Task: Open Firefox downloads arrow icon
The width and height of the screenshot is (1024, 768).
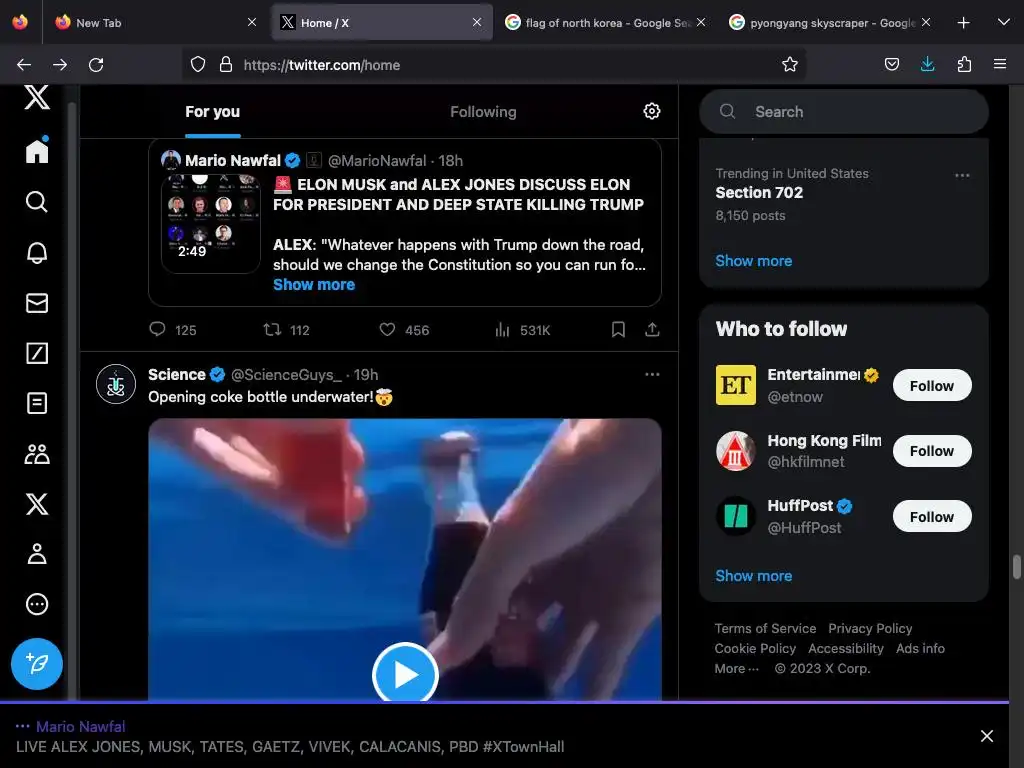Action: coord(927,64)
